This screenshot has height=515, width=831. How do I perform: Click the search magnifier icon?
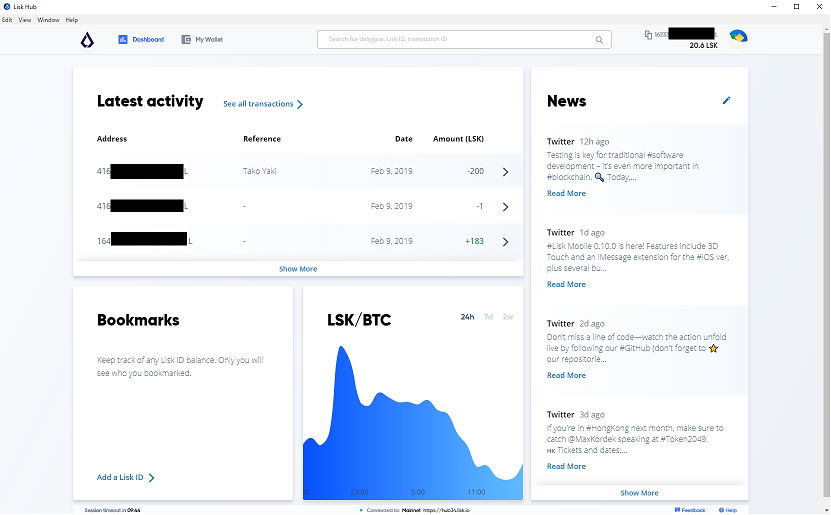click(x=600, y=40)
